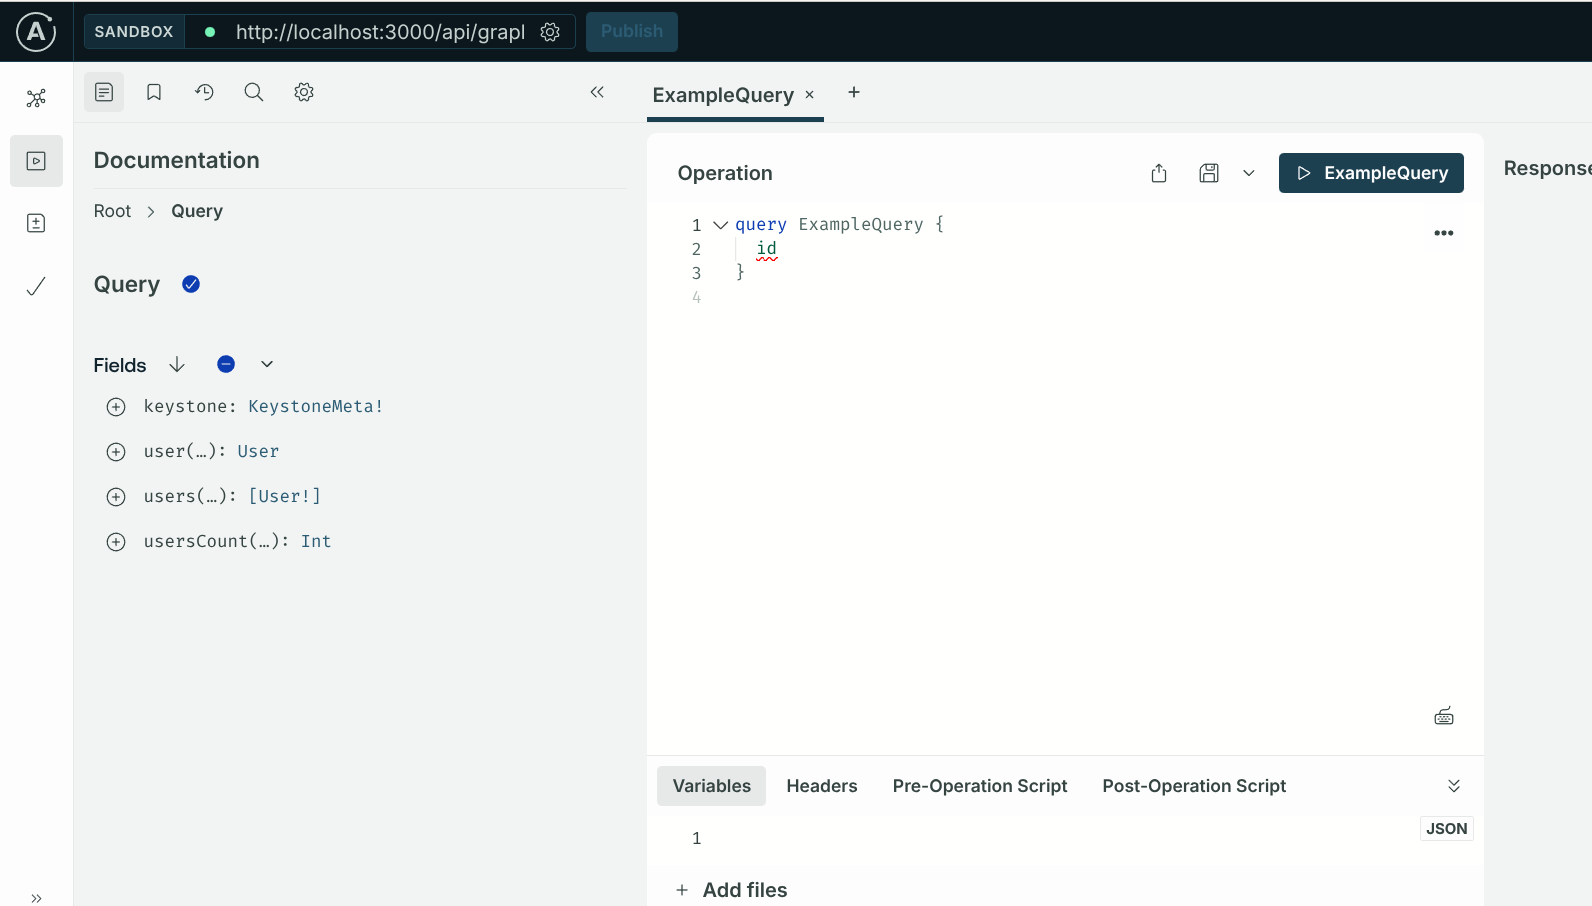The image size is (1592, 906).
Task: Click the share operation icon
Action: coord(1159,173)
